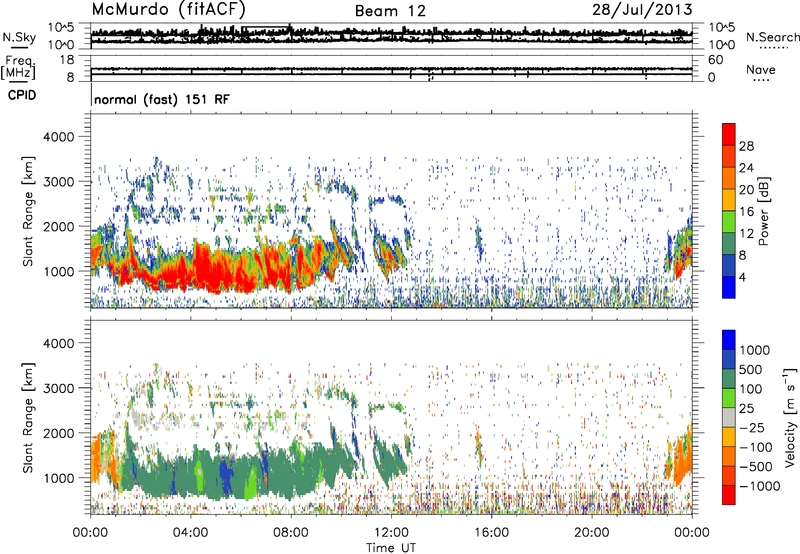Click the red bottom segment of Velocity color bar
Image resolution: width=800 pixels, height=554 pixels.
tap(729, 495)
